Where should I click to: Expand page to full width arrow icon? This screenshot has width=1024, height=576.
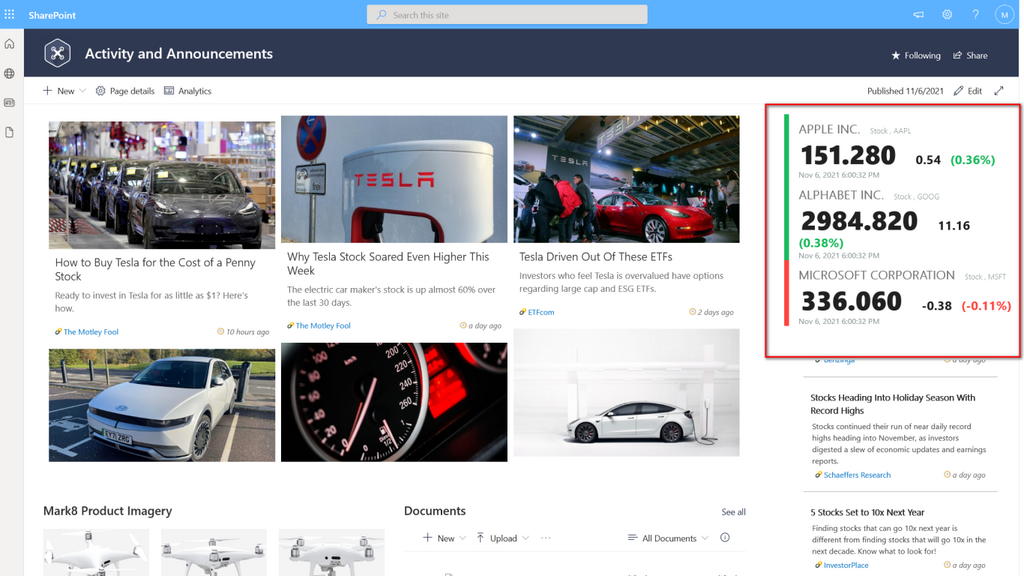point(999,91)
